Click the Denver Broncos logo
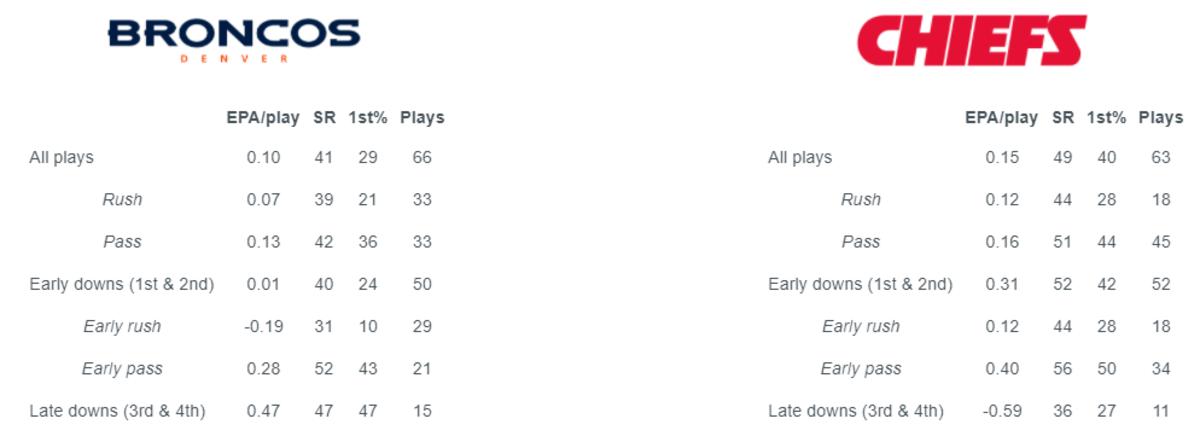The height and width of the screenshot is (442, 1200). click(x=233, y=38)
